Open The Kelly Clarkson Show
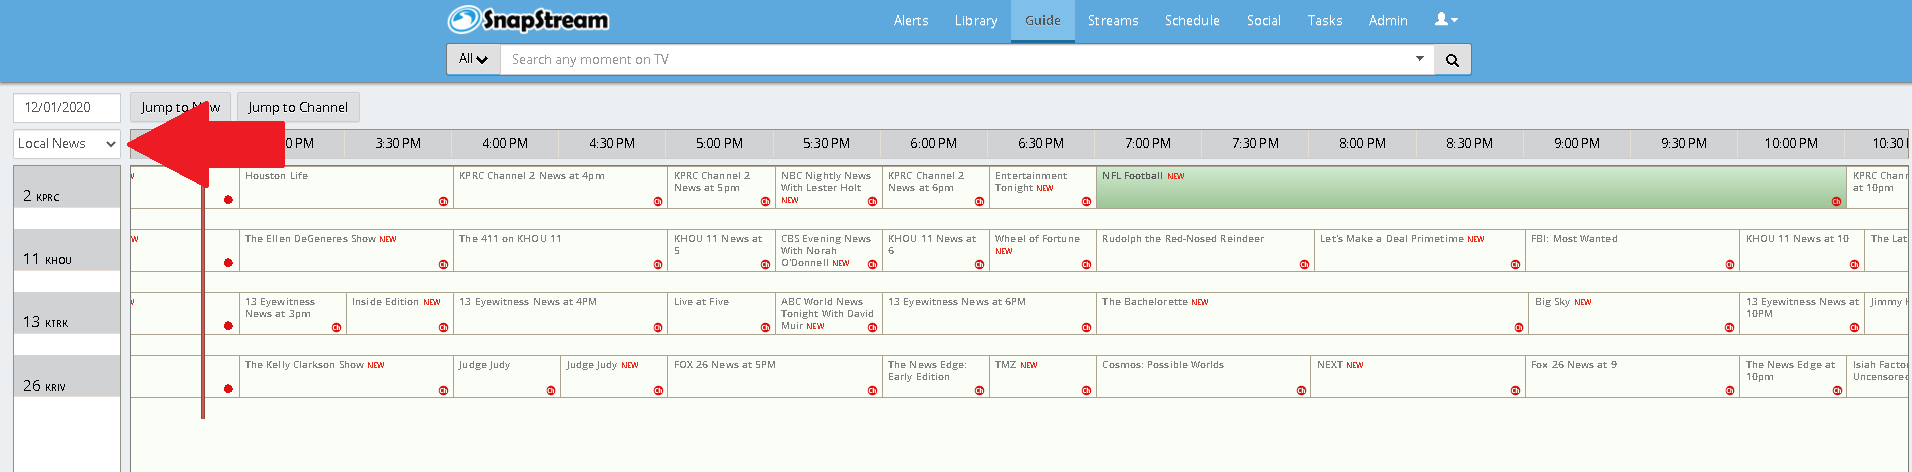 [x=346, y=376]
